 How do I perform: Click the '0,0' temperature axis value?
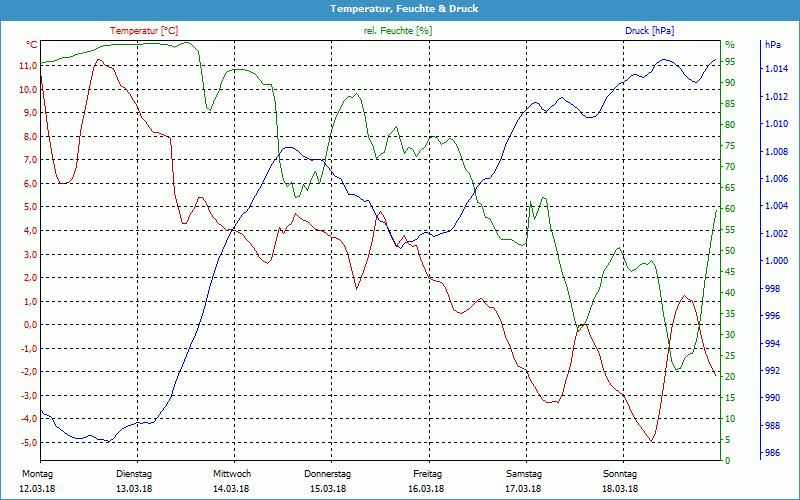point(30,324)
